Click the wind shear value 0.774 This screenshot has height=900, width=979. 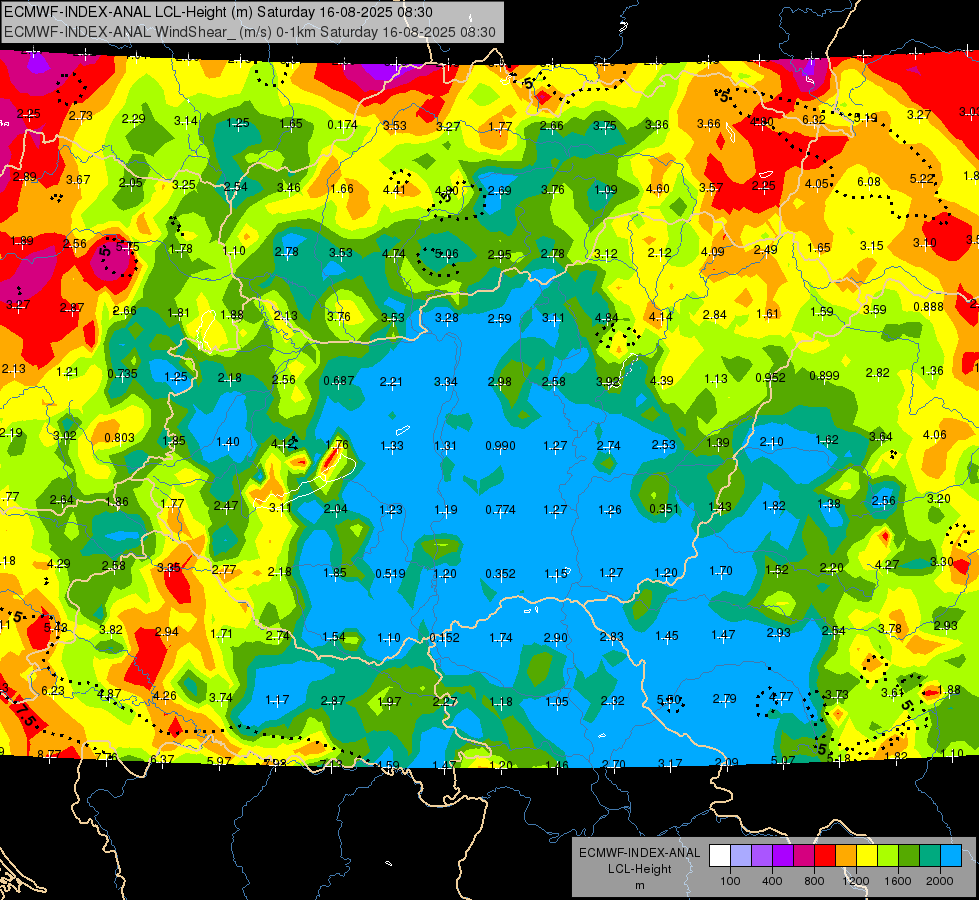tap(500, 510)
